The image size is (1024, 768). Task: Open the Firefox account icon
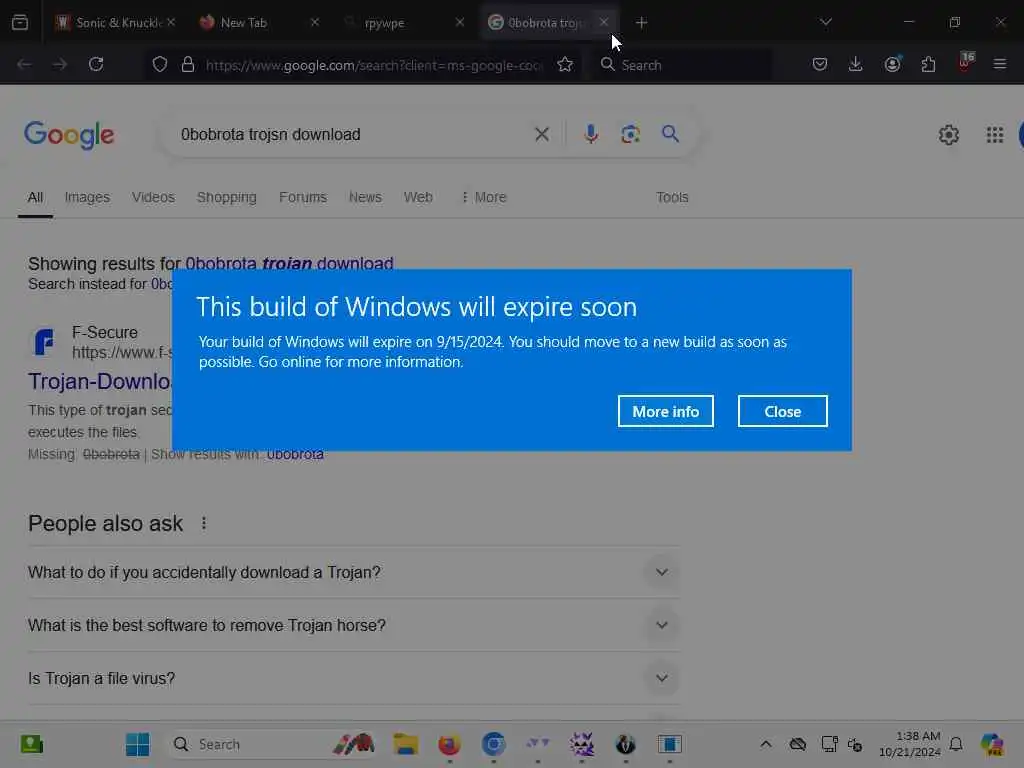tap(892, 64)
